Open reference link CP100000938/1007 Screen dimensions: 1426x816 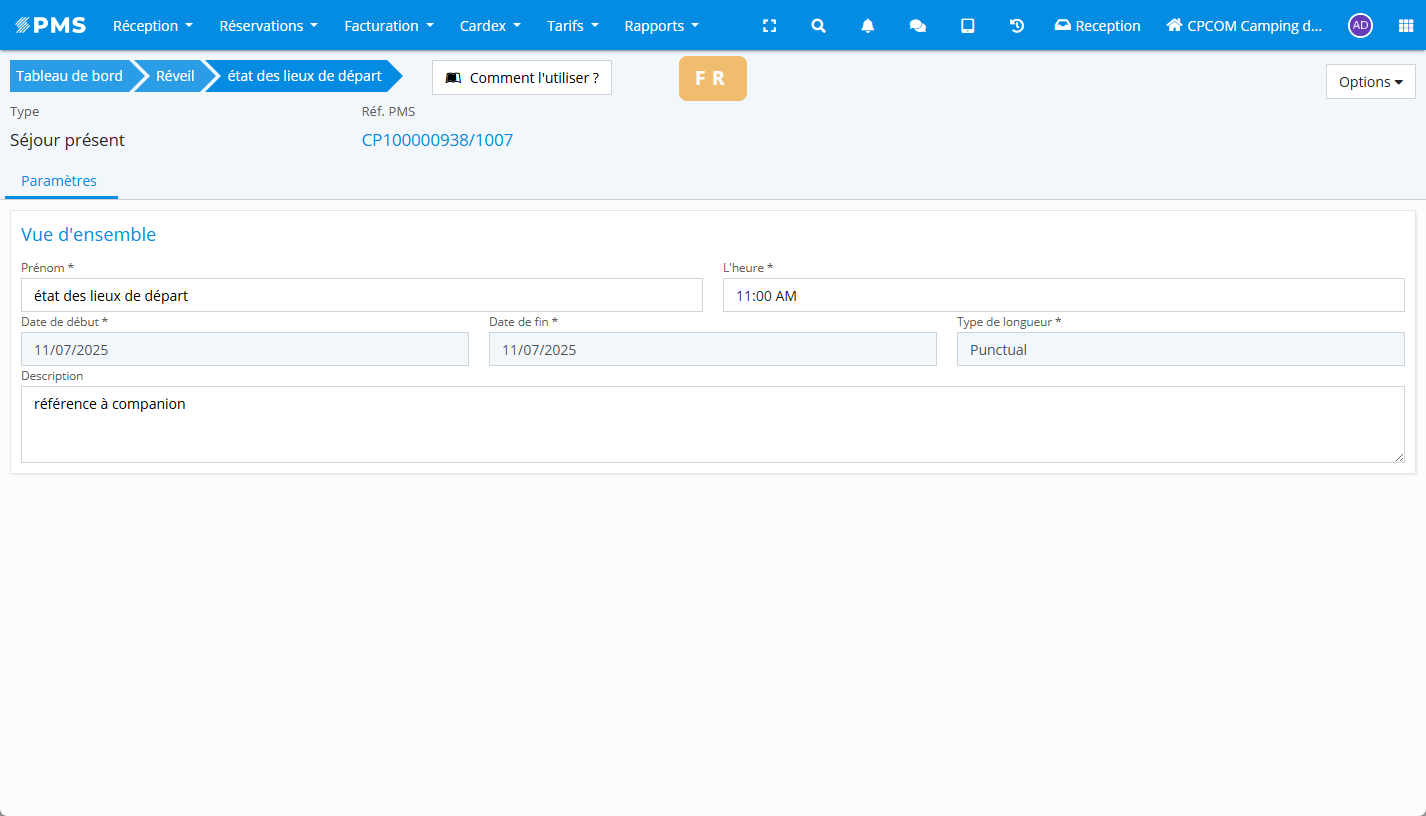pos(437,140)
